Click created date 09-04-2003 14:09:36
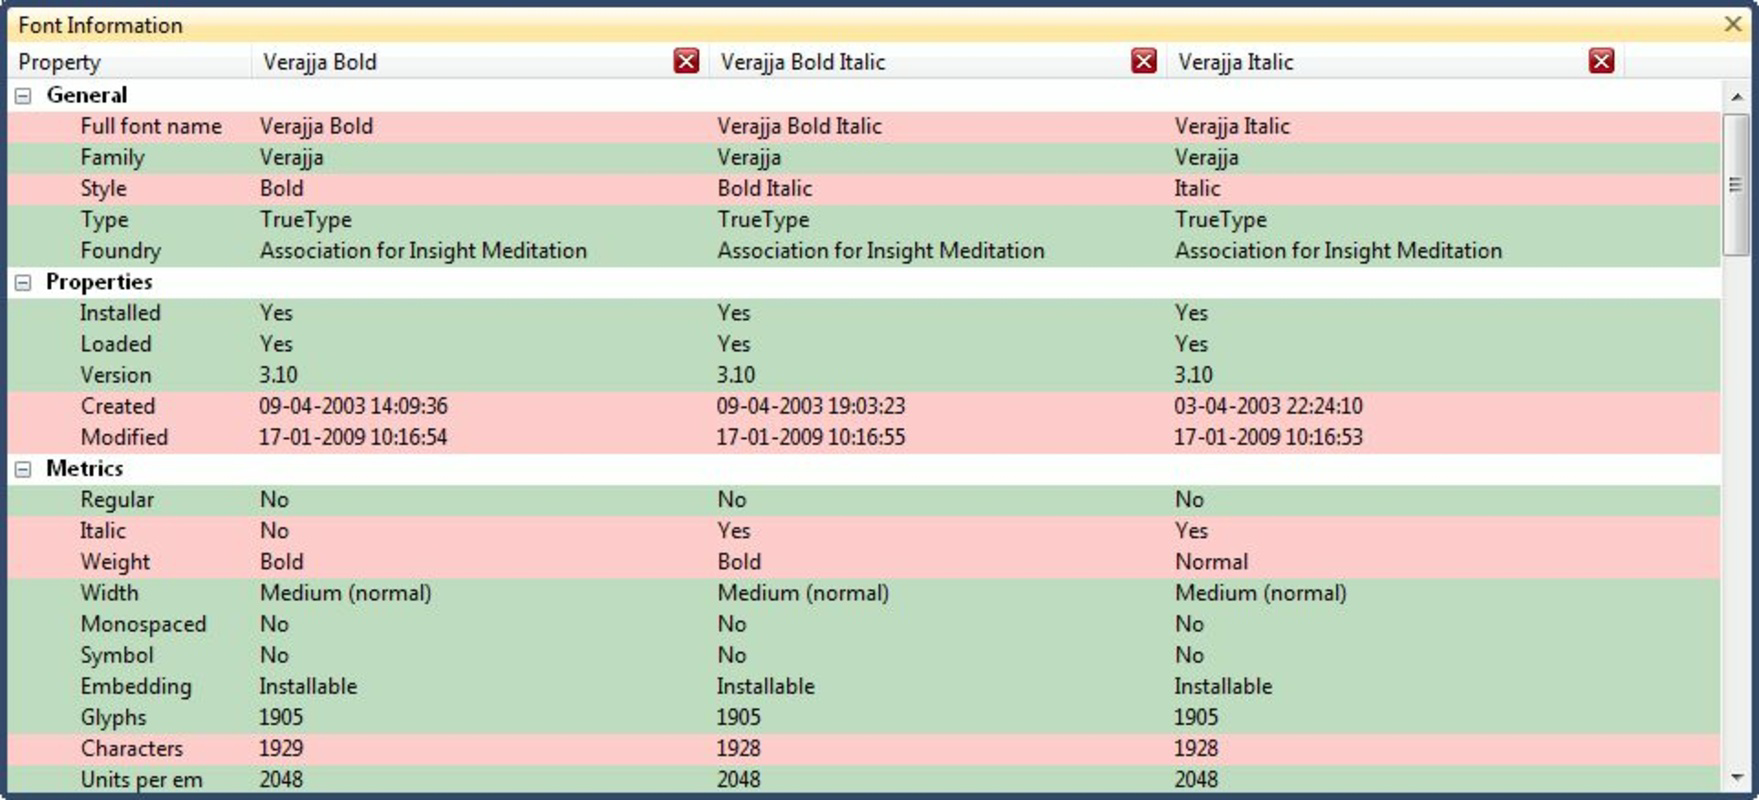The image size is (1759, 800). pos(353,406)
